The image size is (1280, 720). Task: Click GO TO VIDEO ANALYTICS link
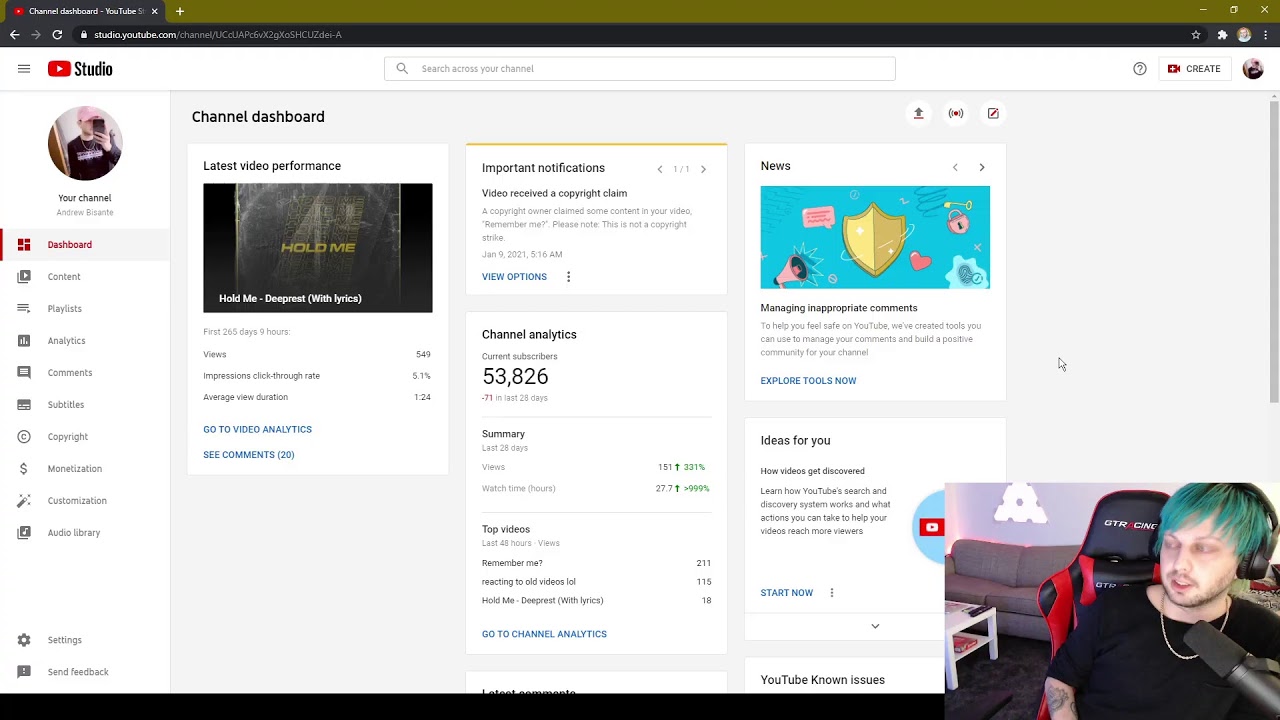[x=257, y=430]
